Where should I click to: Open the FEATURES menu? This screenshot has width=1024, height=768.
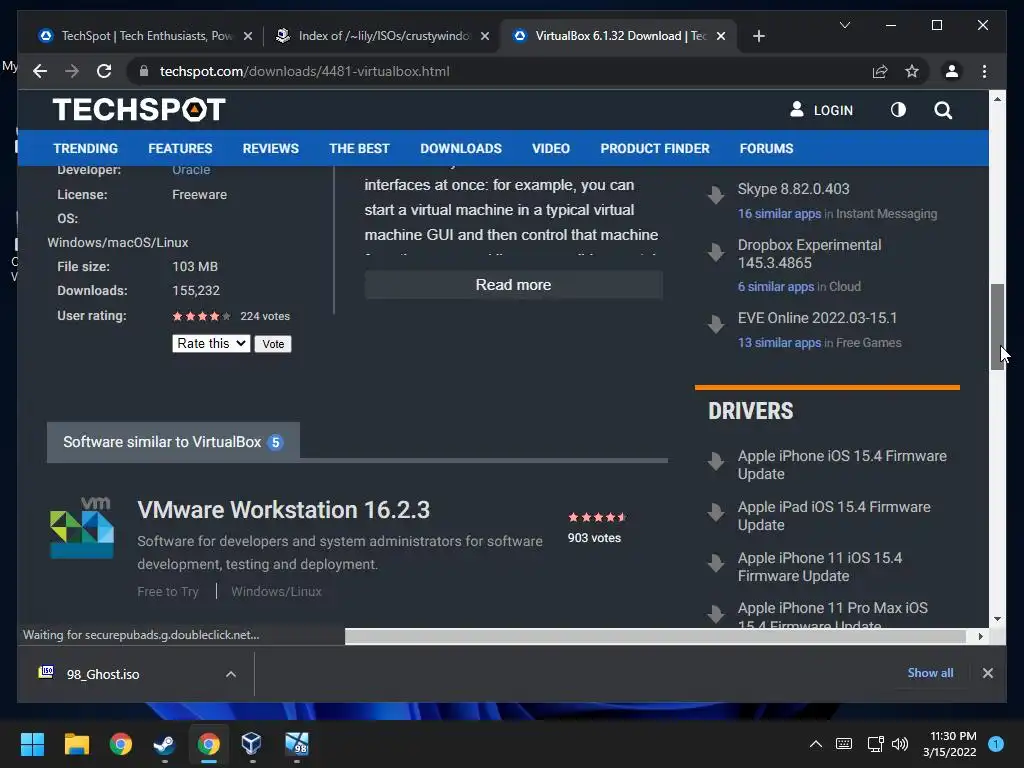click(180, 148)
